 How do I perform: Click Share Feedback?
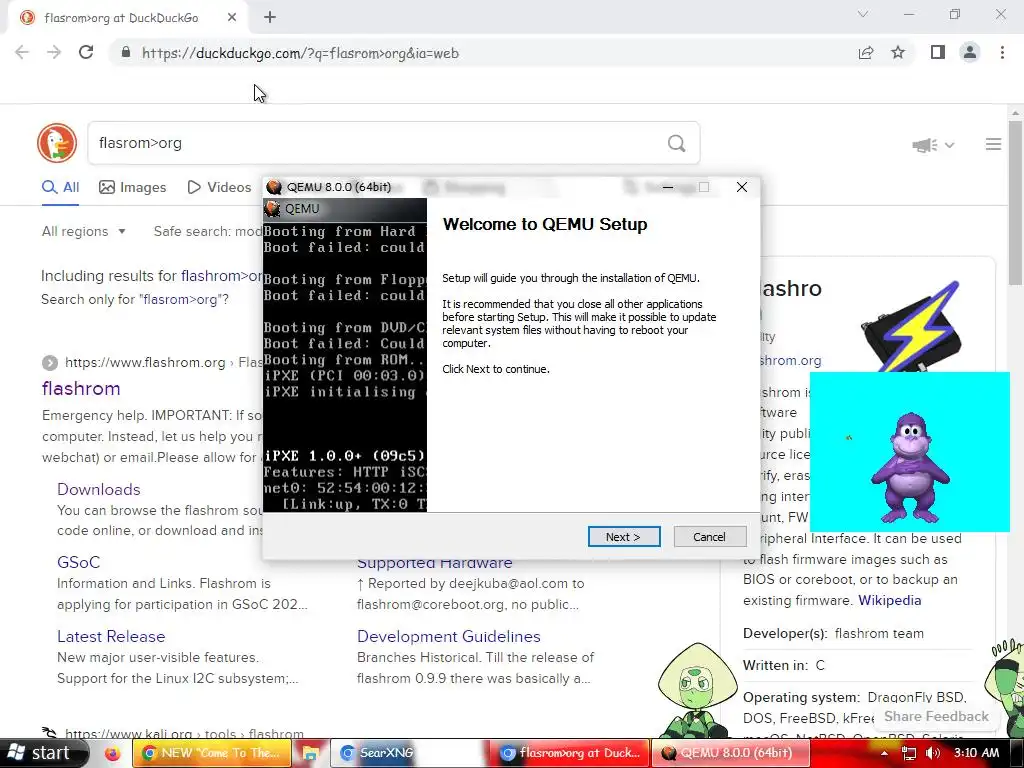(x=936, y=716)
